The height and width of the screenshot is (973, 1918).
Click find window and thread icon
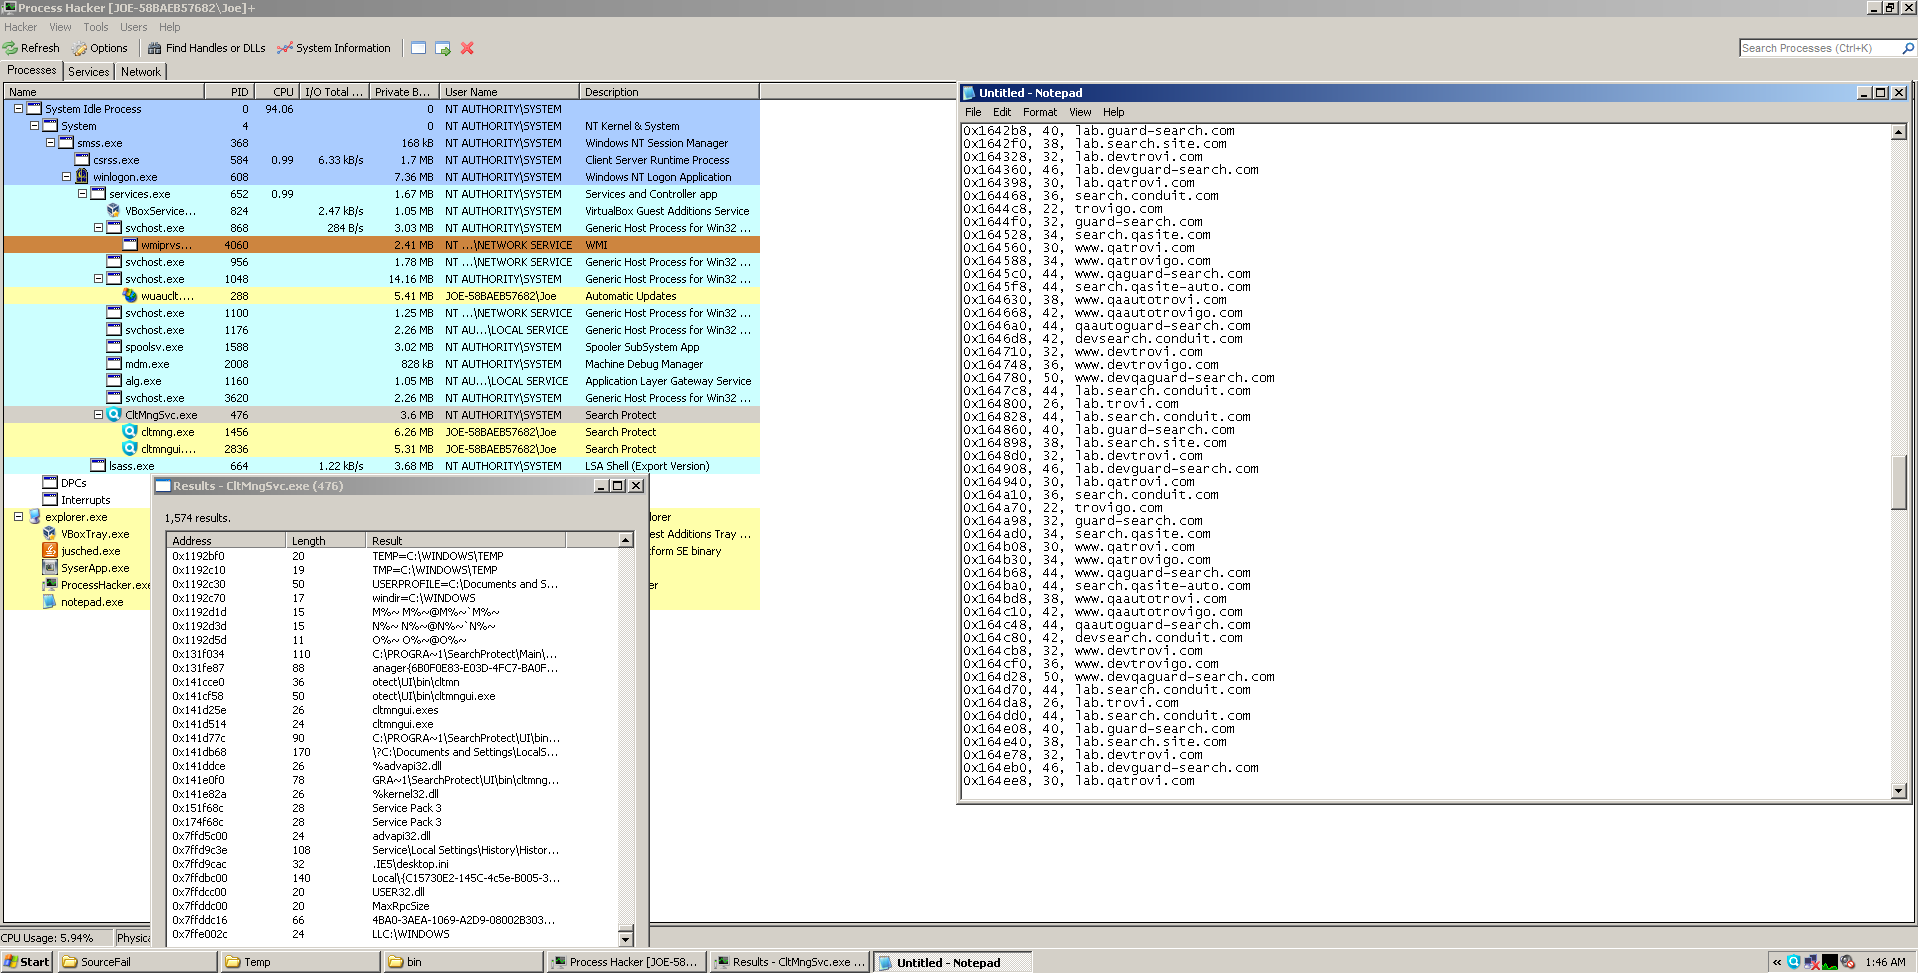[x=443, y=48]
